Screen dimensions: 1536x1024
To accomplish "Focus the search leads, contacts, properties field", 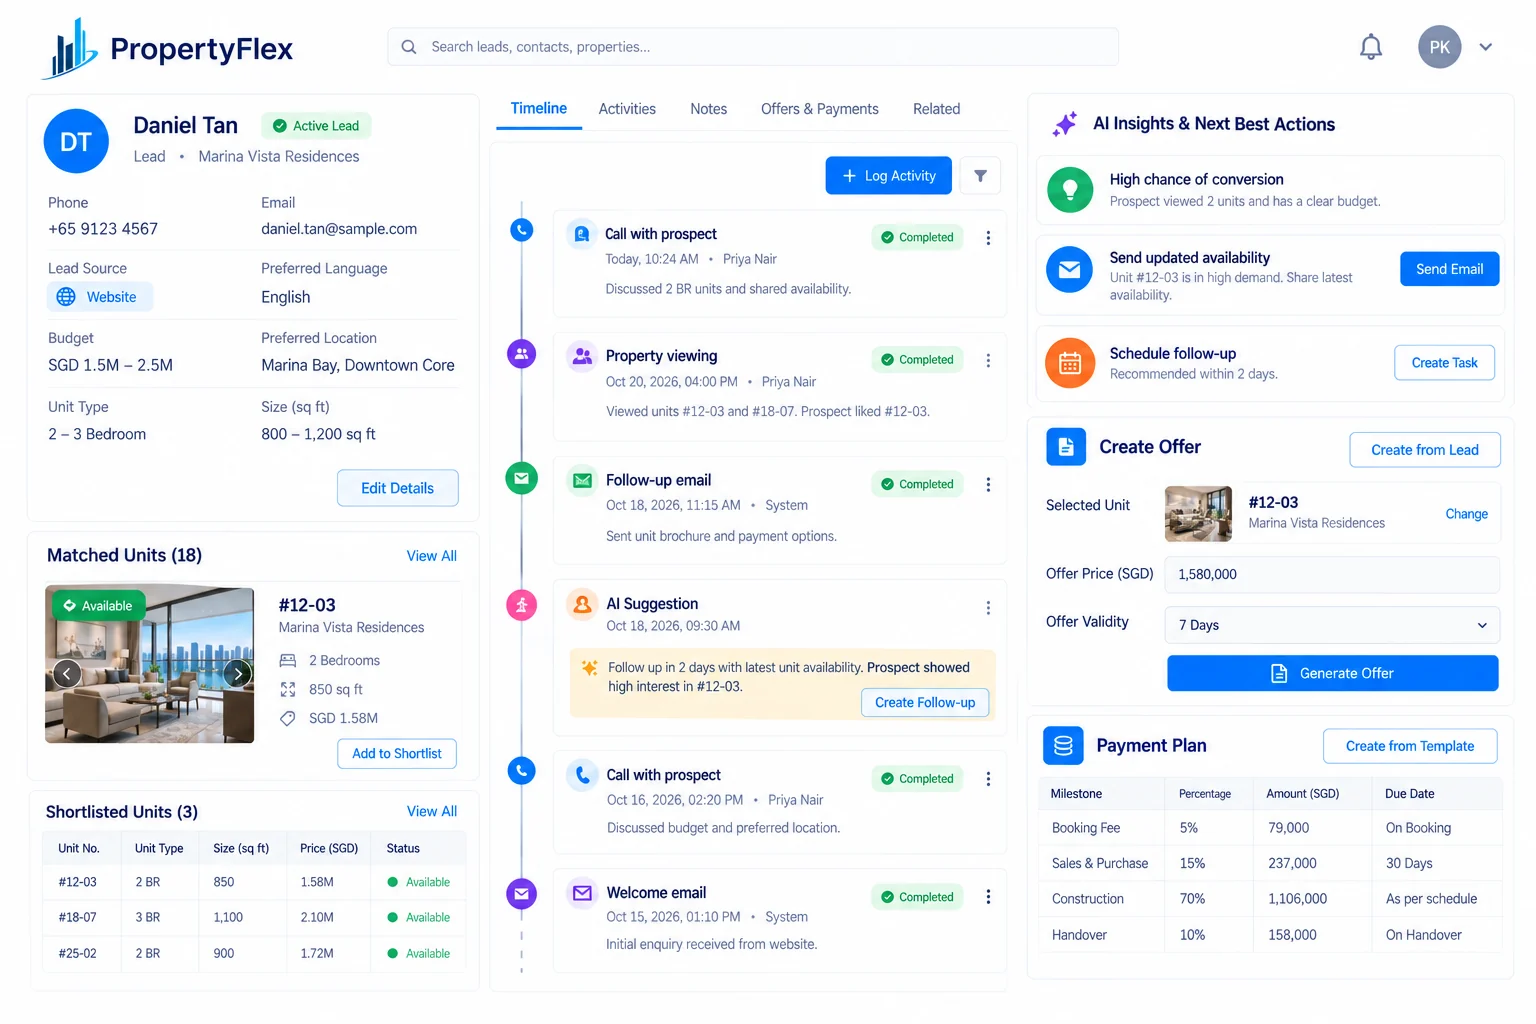I will (753, 47).
